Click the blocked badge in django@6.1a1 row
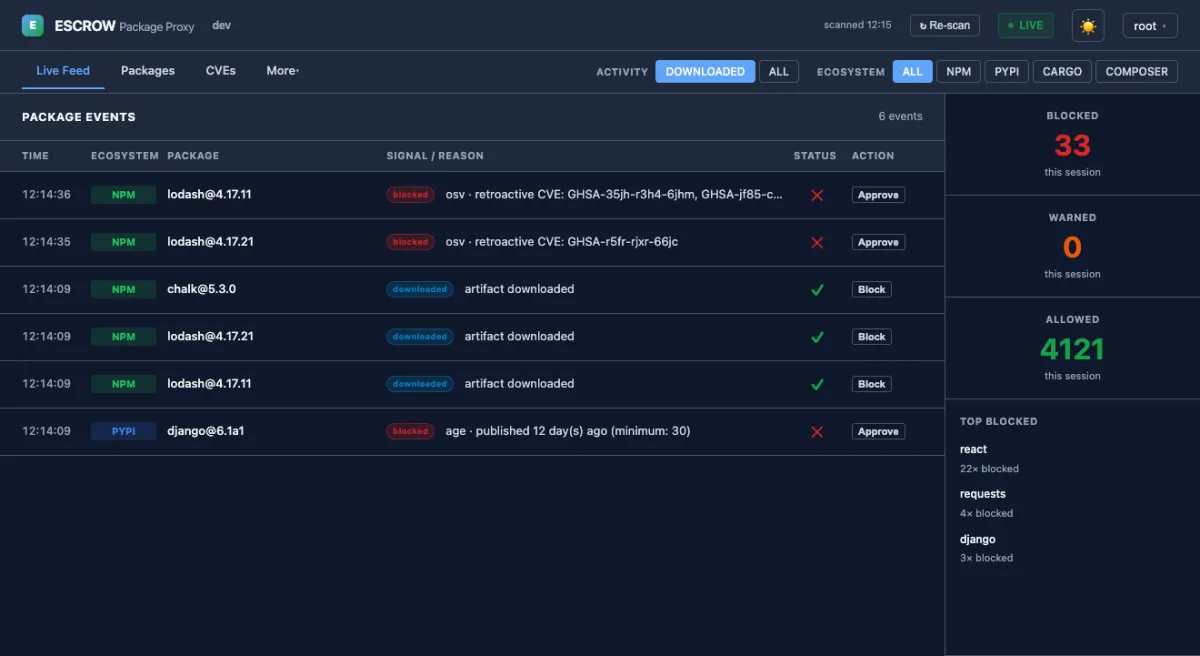Screen dimensions: 1200x656 (x=410, y=431)
